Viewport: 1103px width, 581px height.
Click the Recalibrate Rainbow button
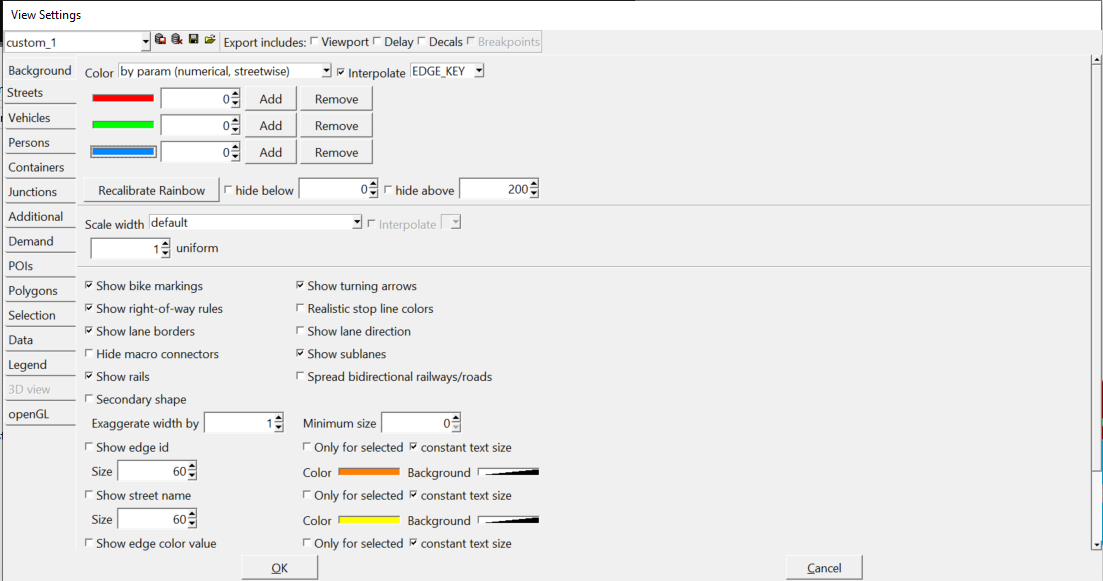(x=152, y=190)
